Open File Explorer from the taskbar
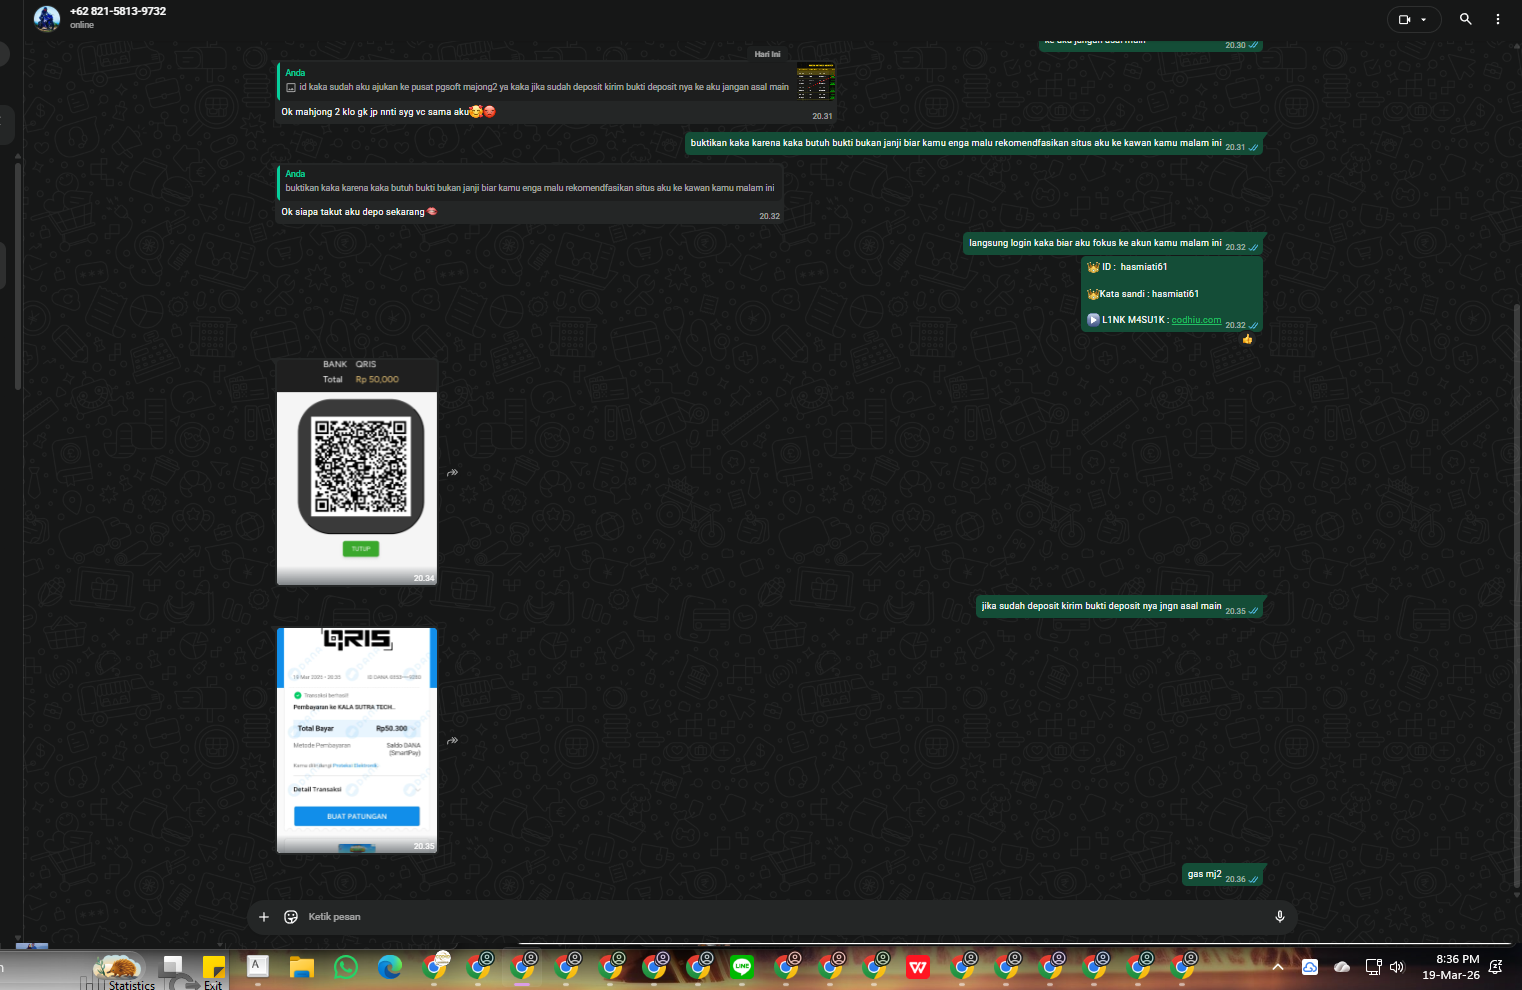Viewport: 1522px width, 990px height. click(302, 967)
